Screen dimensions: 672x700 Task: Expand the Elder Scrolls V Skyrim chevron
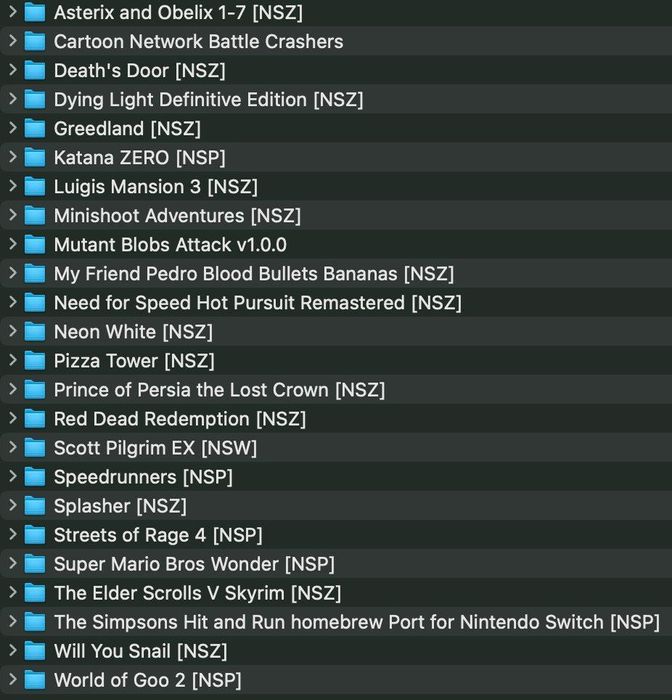pos(13,592)
